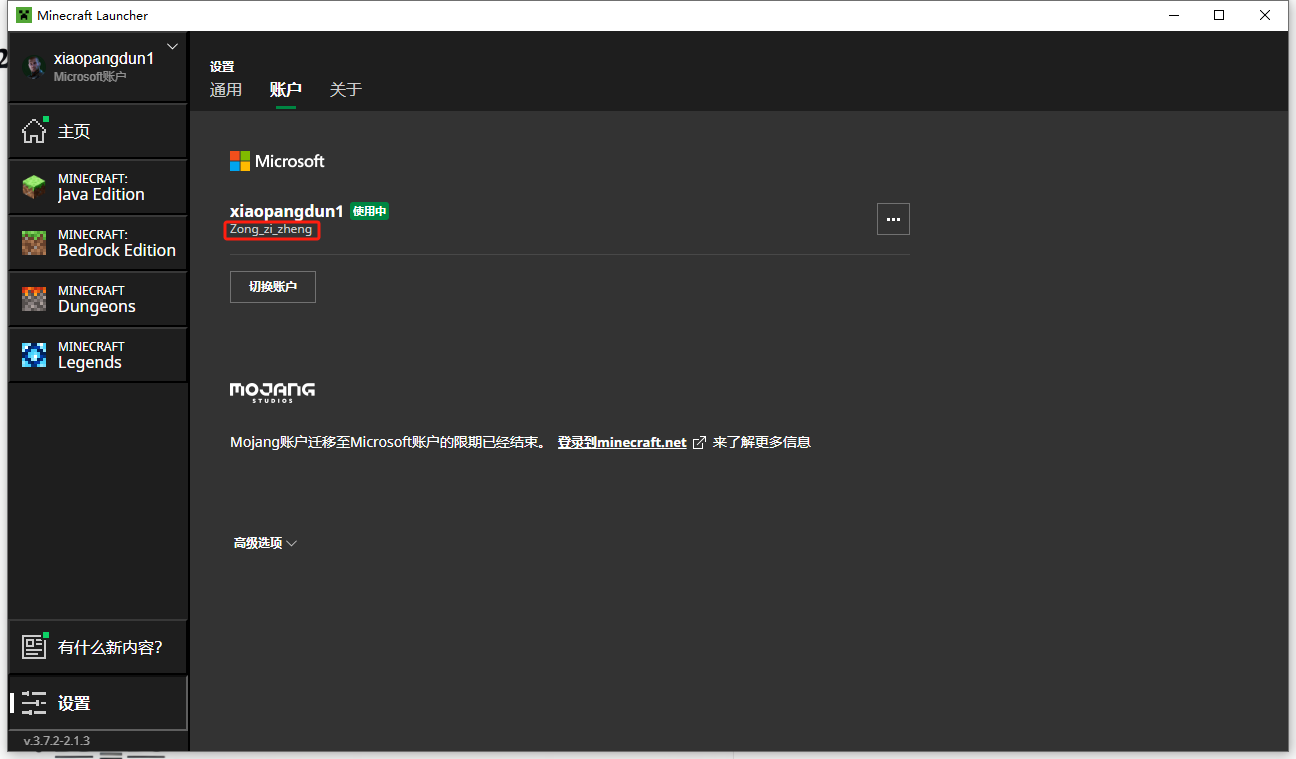
Task: Click the version number v.3.7.2-2.1.3
Action: [57, 741]
